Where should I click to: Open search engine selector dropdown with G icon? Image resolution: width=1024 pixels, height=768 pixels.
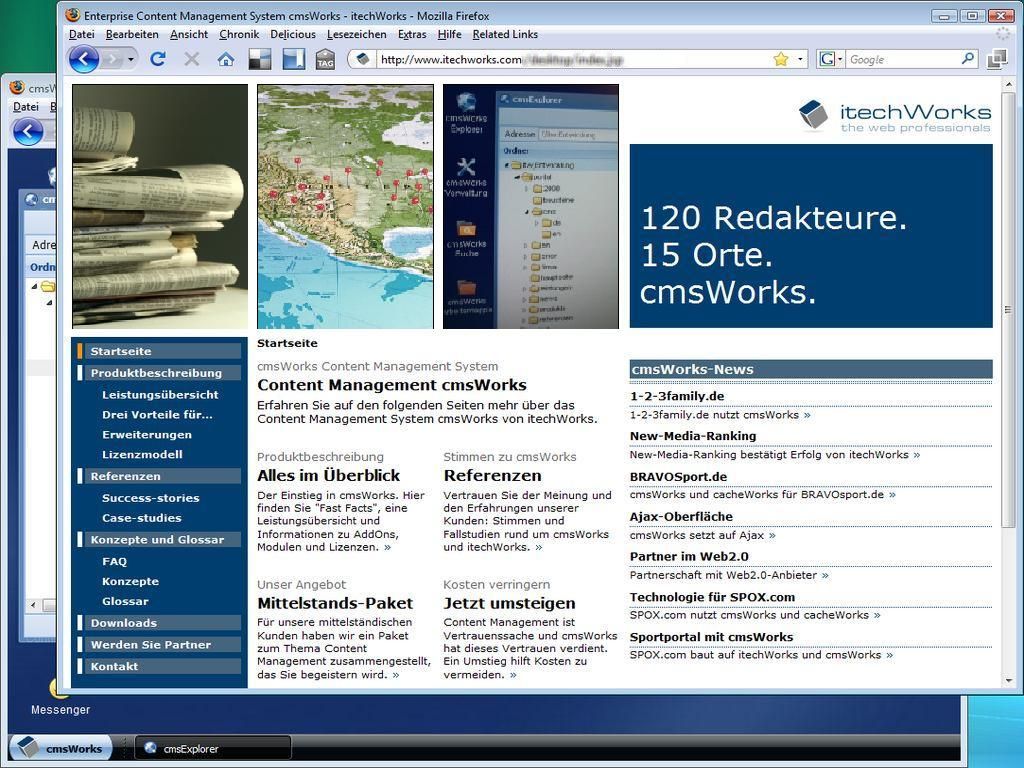(831, 59)
